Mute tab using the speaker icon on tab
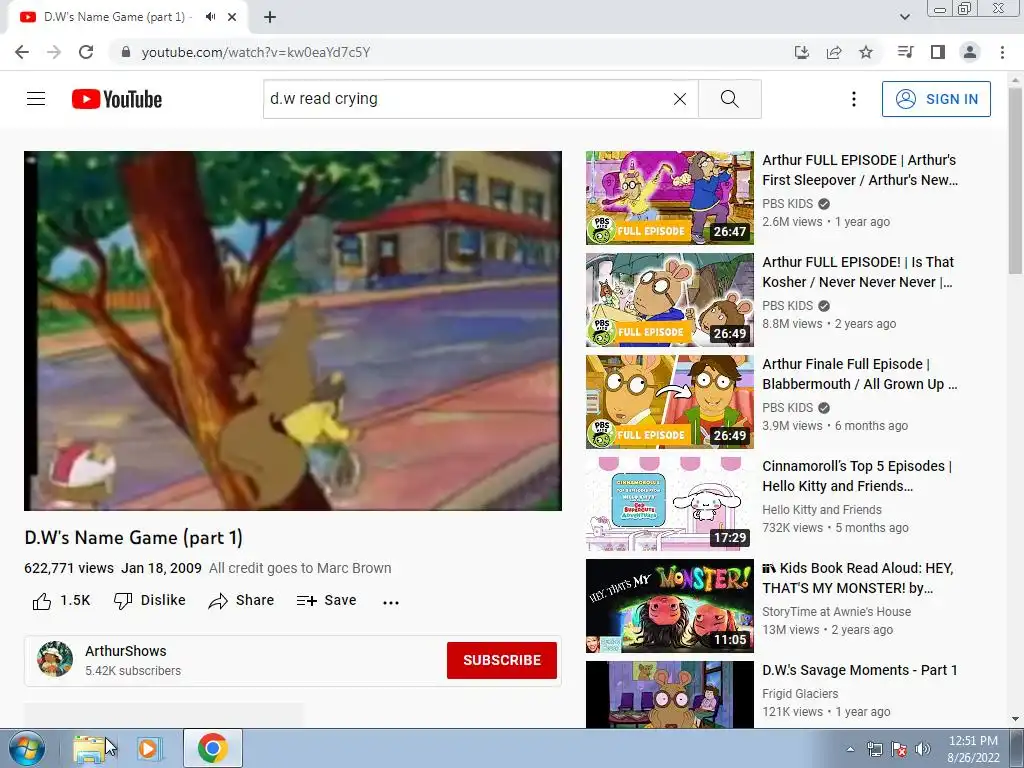The width and height of the screenshot is (1024, 768). coord(210,17)
